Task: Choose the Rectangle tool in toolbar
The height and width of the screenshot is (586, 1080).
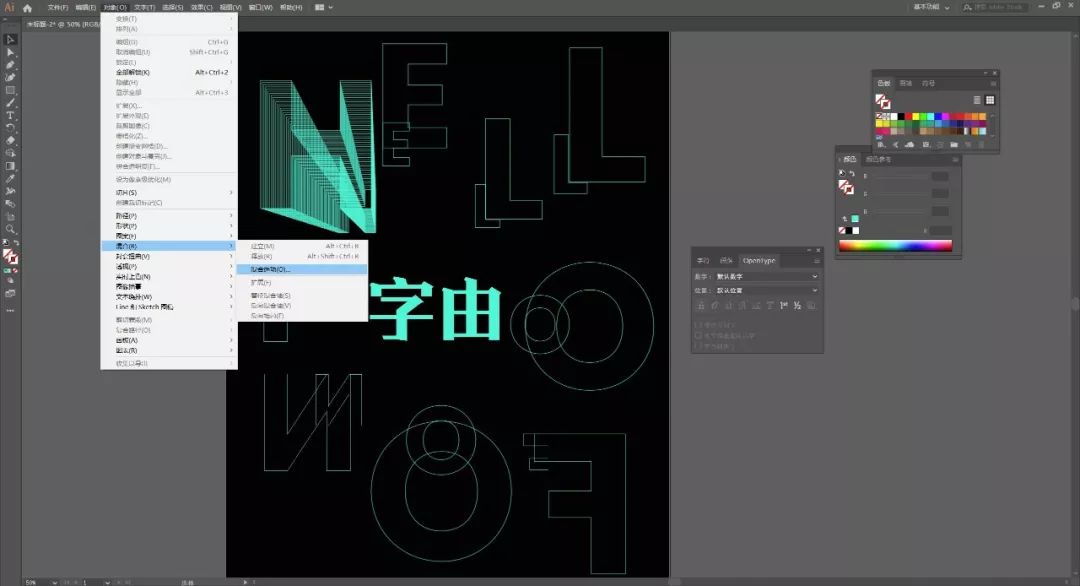Action: (x=10, y=90)
